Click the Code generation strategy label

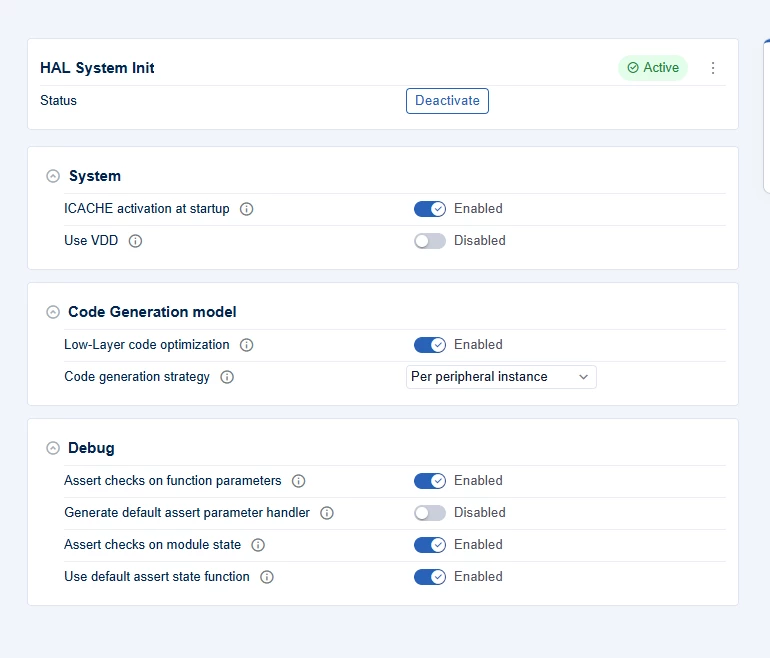(x=137, y=377)
